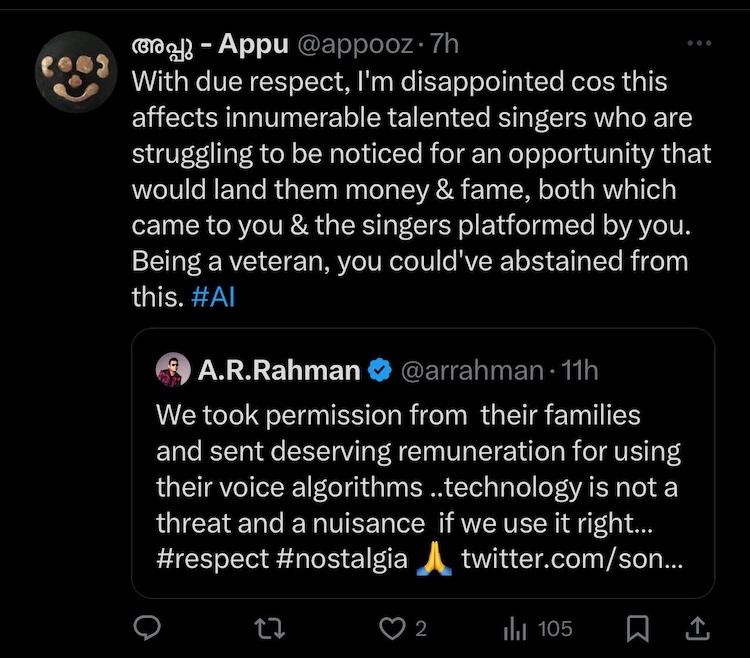Screen dimensions: 750x658
Task: Click the #AI hashtag link
Action: coord(212,299)
